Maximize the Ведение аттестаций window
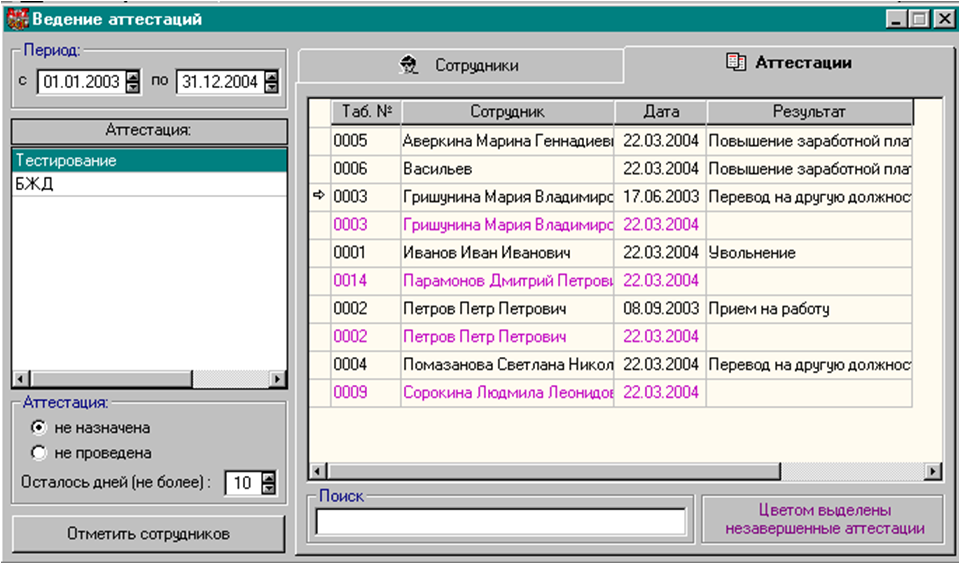Image resolution: width=960 pixels, height=564 pixels. pos(919,20)
